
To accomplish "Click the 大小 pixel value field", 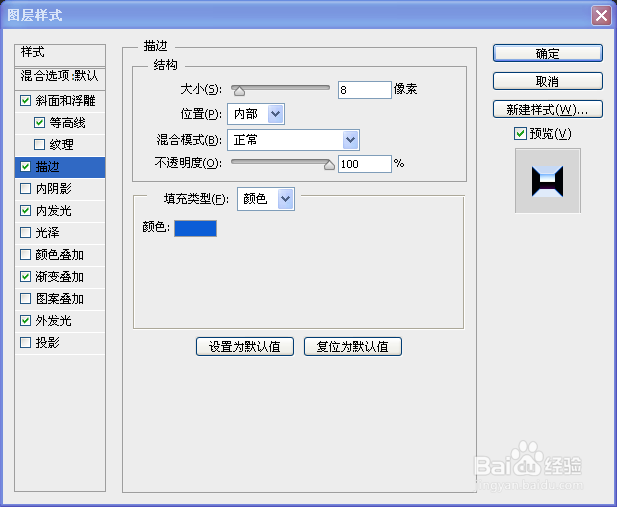I will point(365,90).
